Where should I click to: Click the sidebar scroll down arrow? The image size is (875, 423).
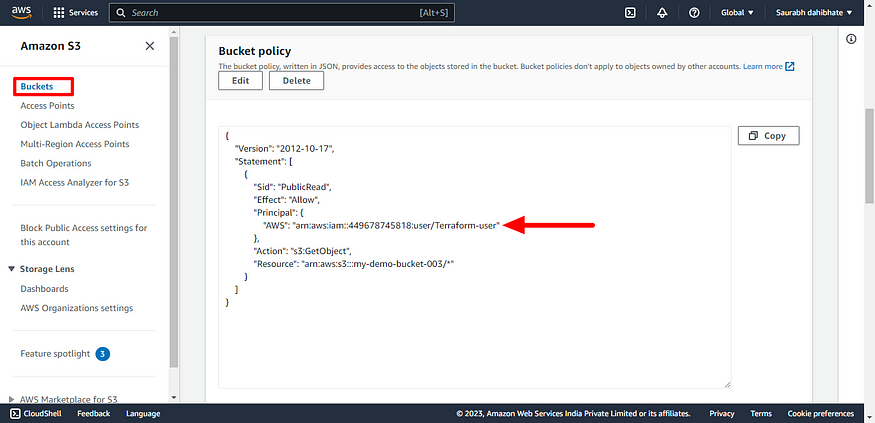click(174, 397)
